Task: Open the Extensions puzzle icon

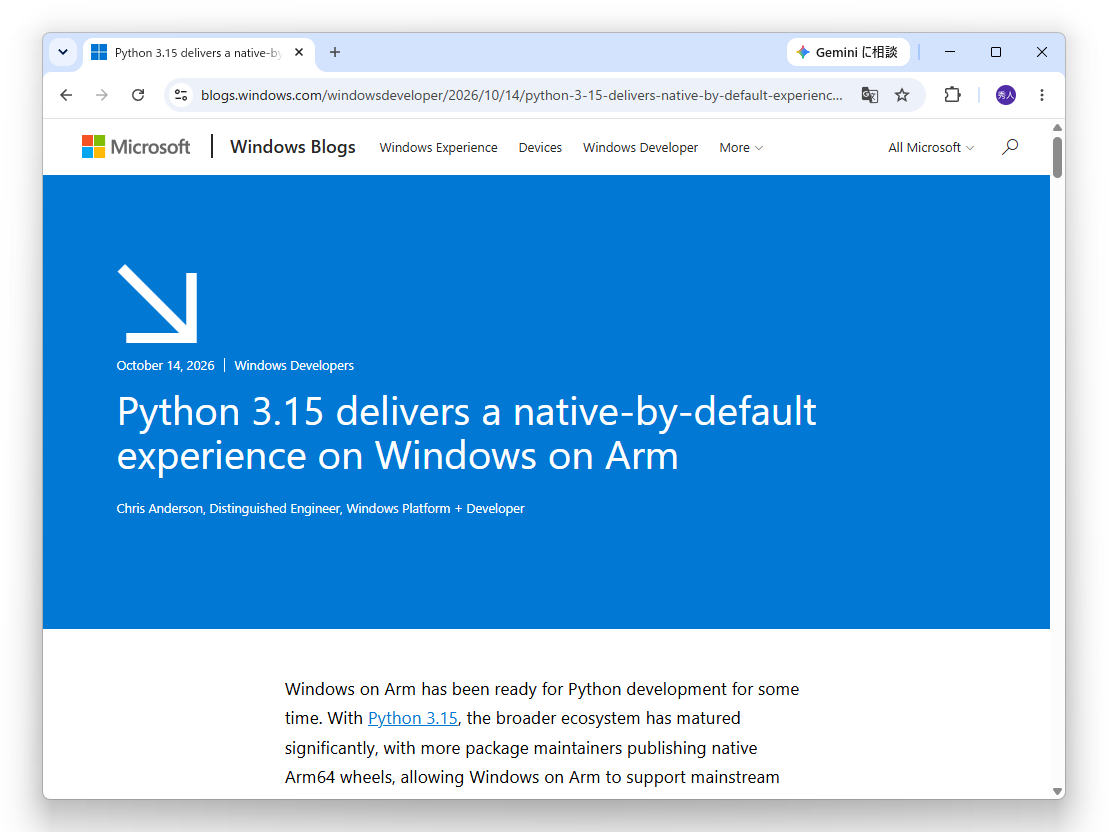Action: (953, 95)
